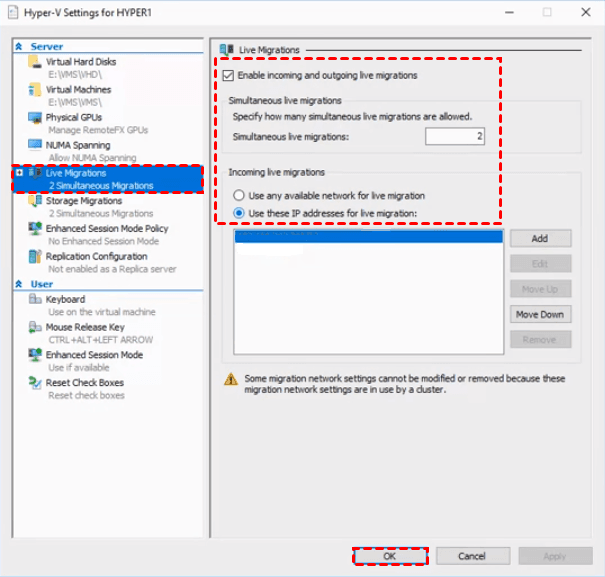Viewport: 605px width, 577px height.
Task: Click the Remove button
Action: coord(541,340)
